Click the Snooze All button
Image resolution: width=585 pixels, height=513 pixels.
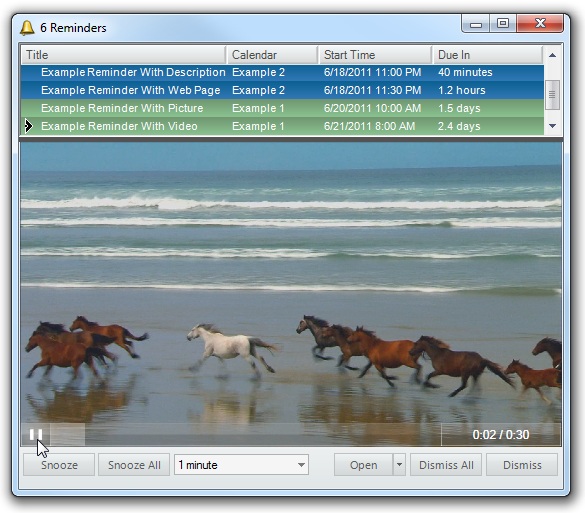(134, 465)
